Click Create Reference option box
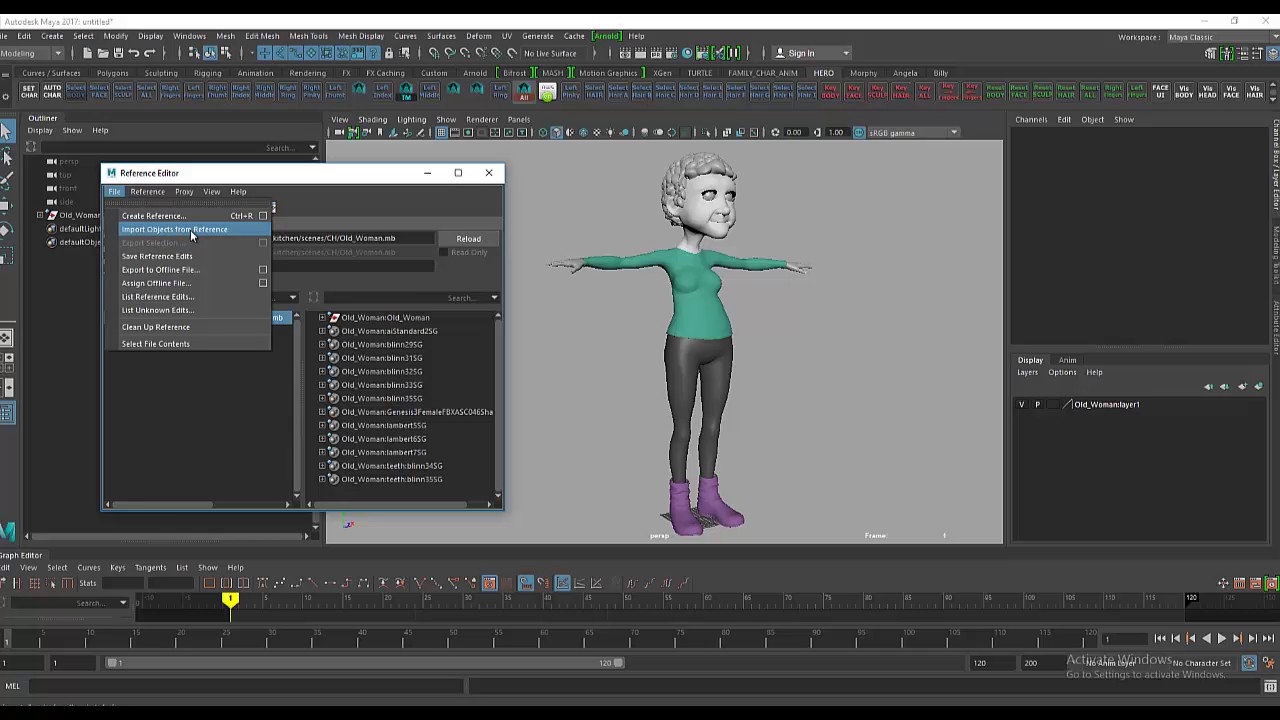The image size is (1280, 720). (x=263, y=216)
